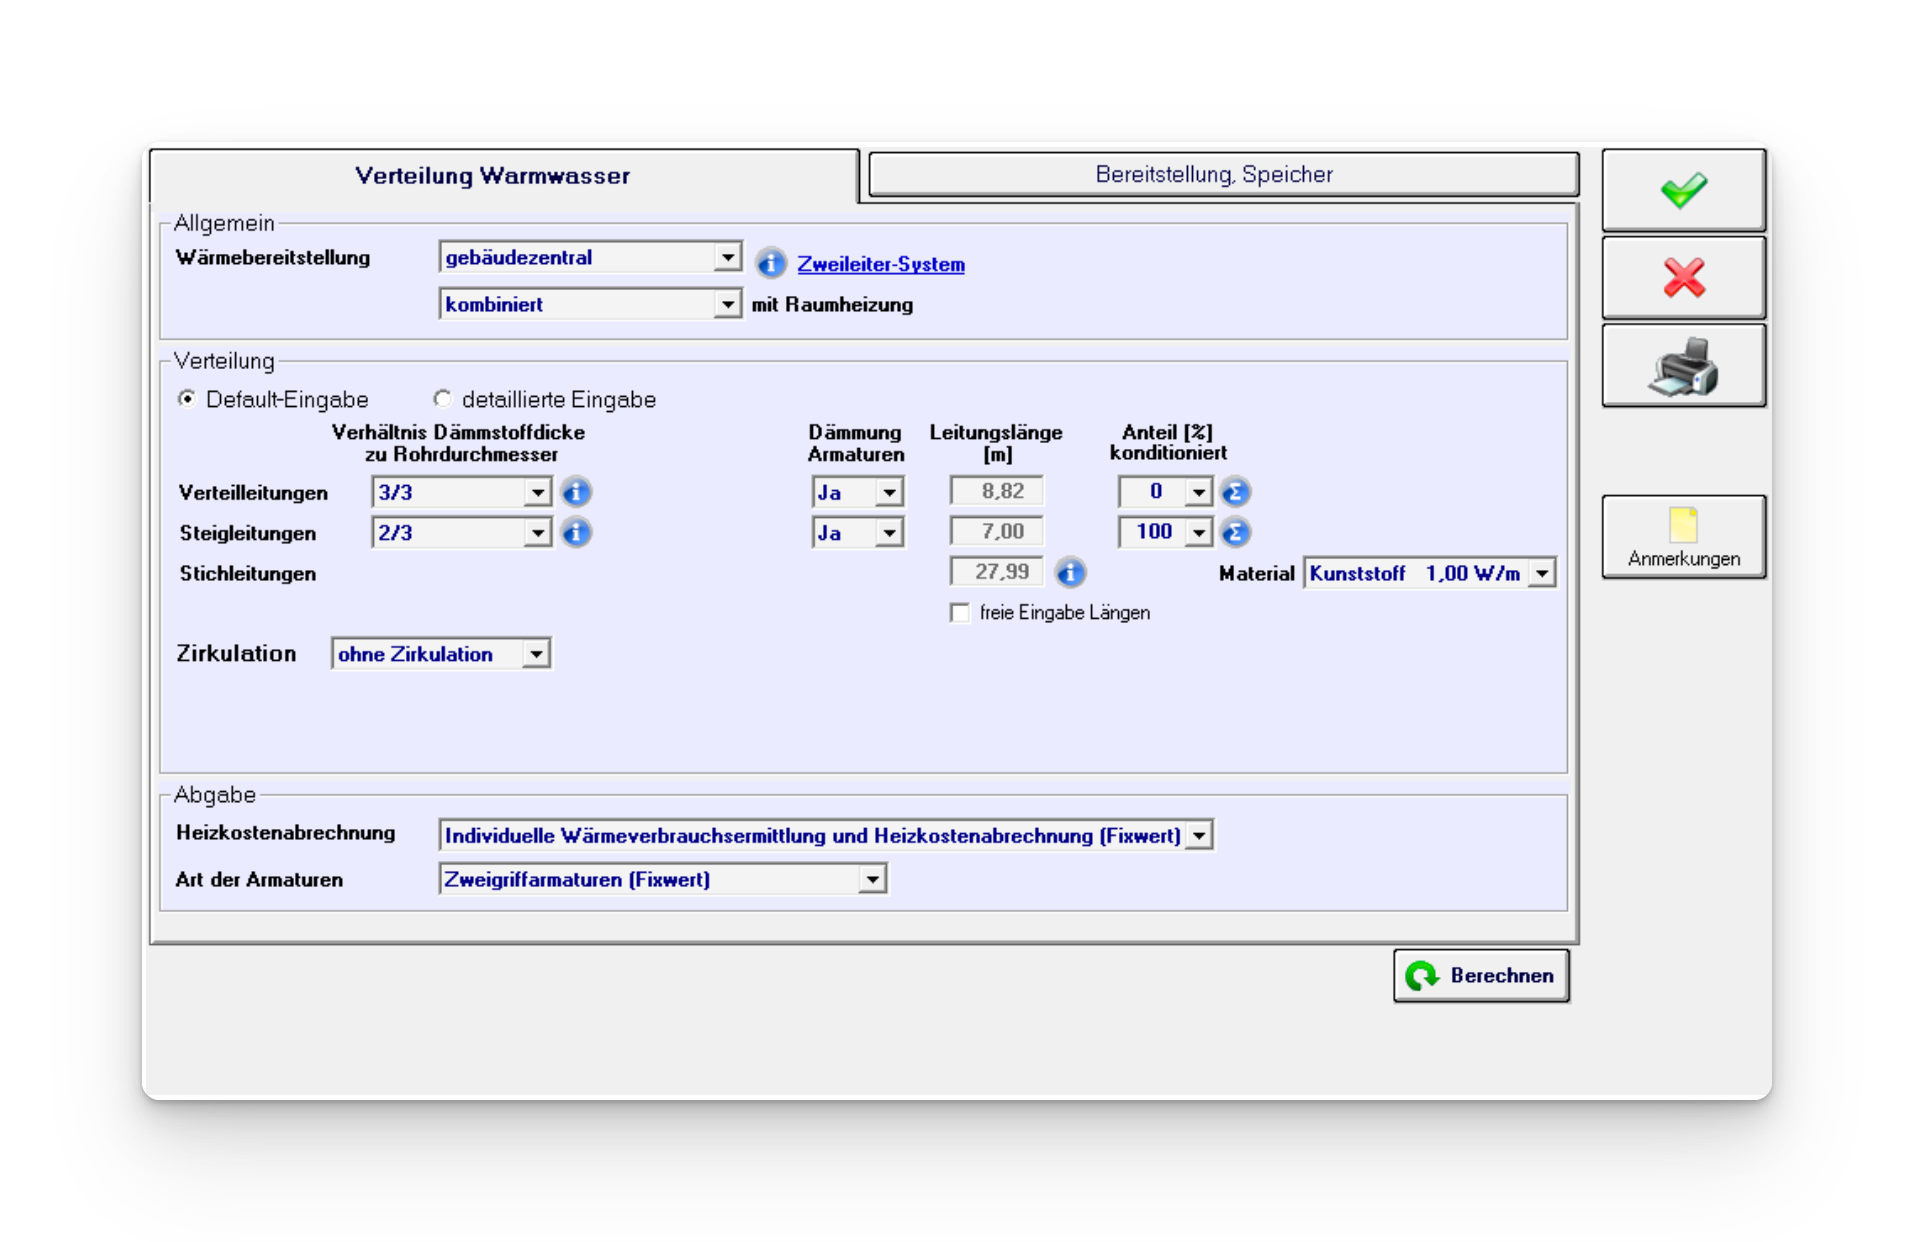Select the Default-Eingabe radio button

(x=187, y=399)
